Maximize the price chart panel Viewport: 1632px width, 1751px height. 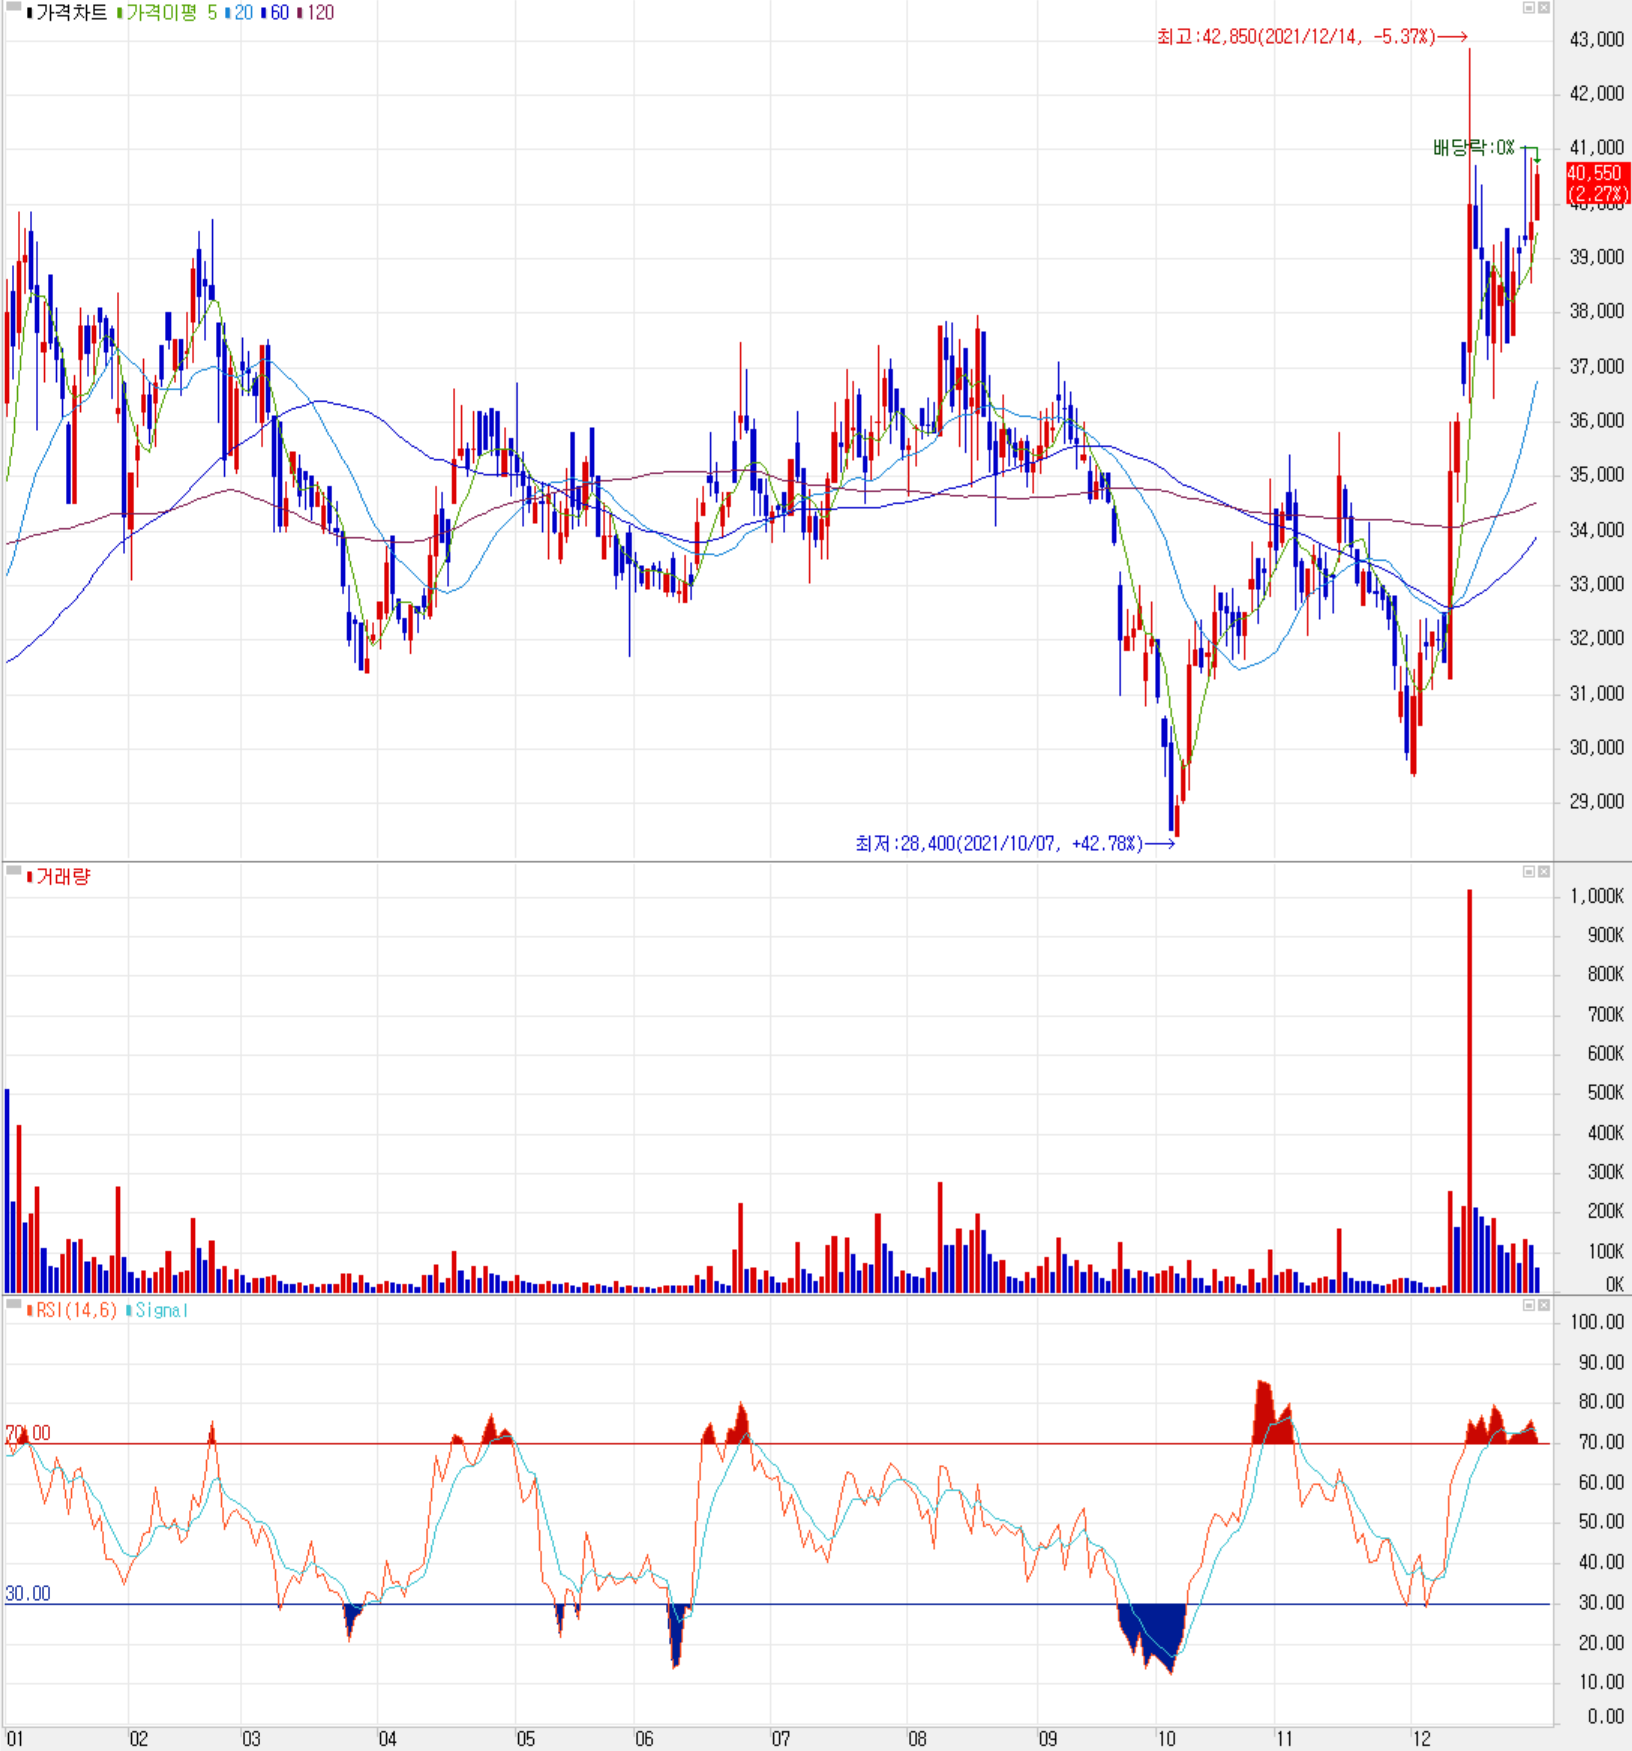[x=1528, y=8]
